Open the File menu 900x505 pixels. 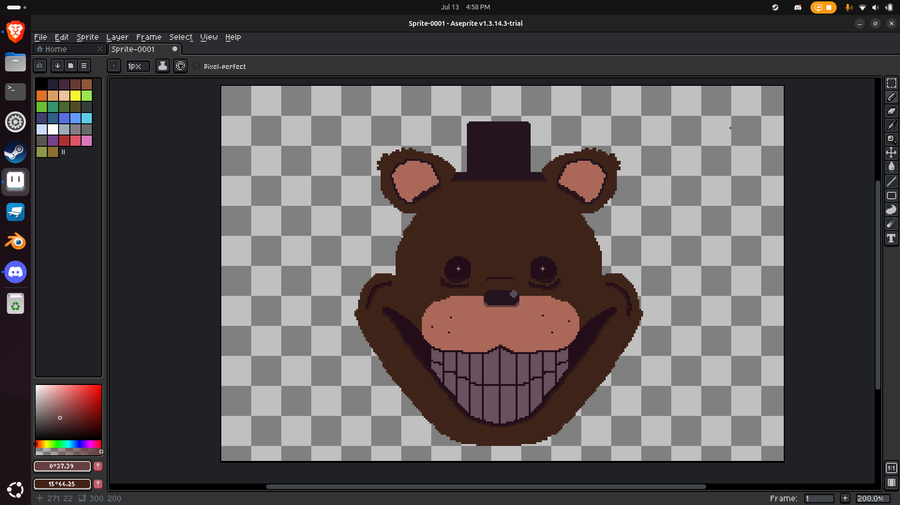[41, 37]
